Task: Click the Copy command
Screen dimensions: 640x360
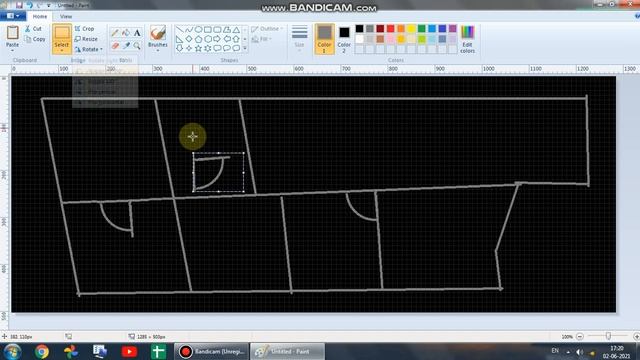Action: coord(35,39)
